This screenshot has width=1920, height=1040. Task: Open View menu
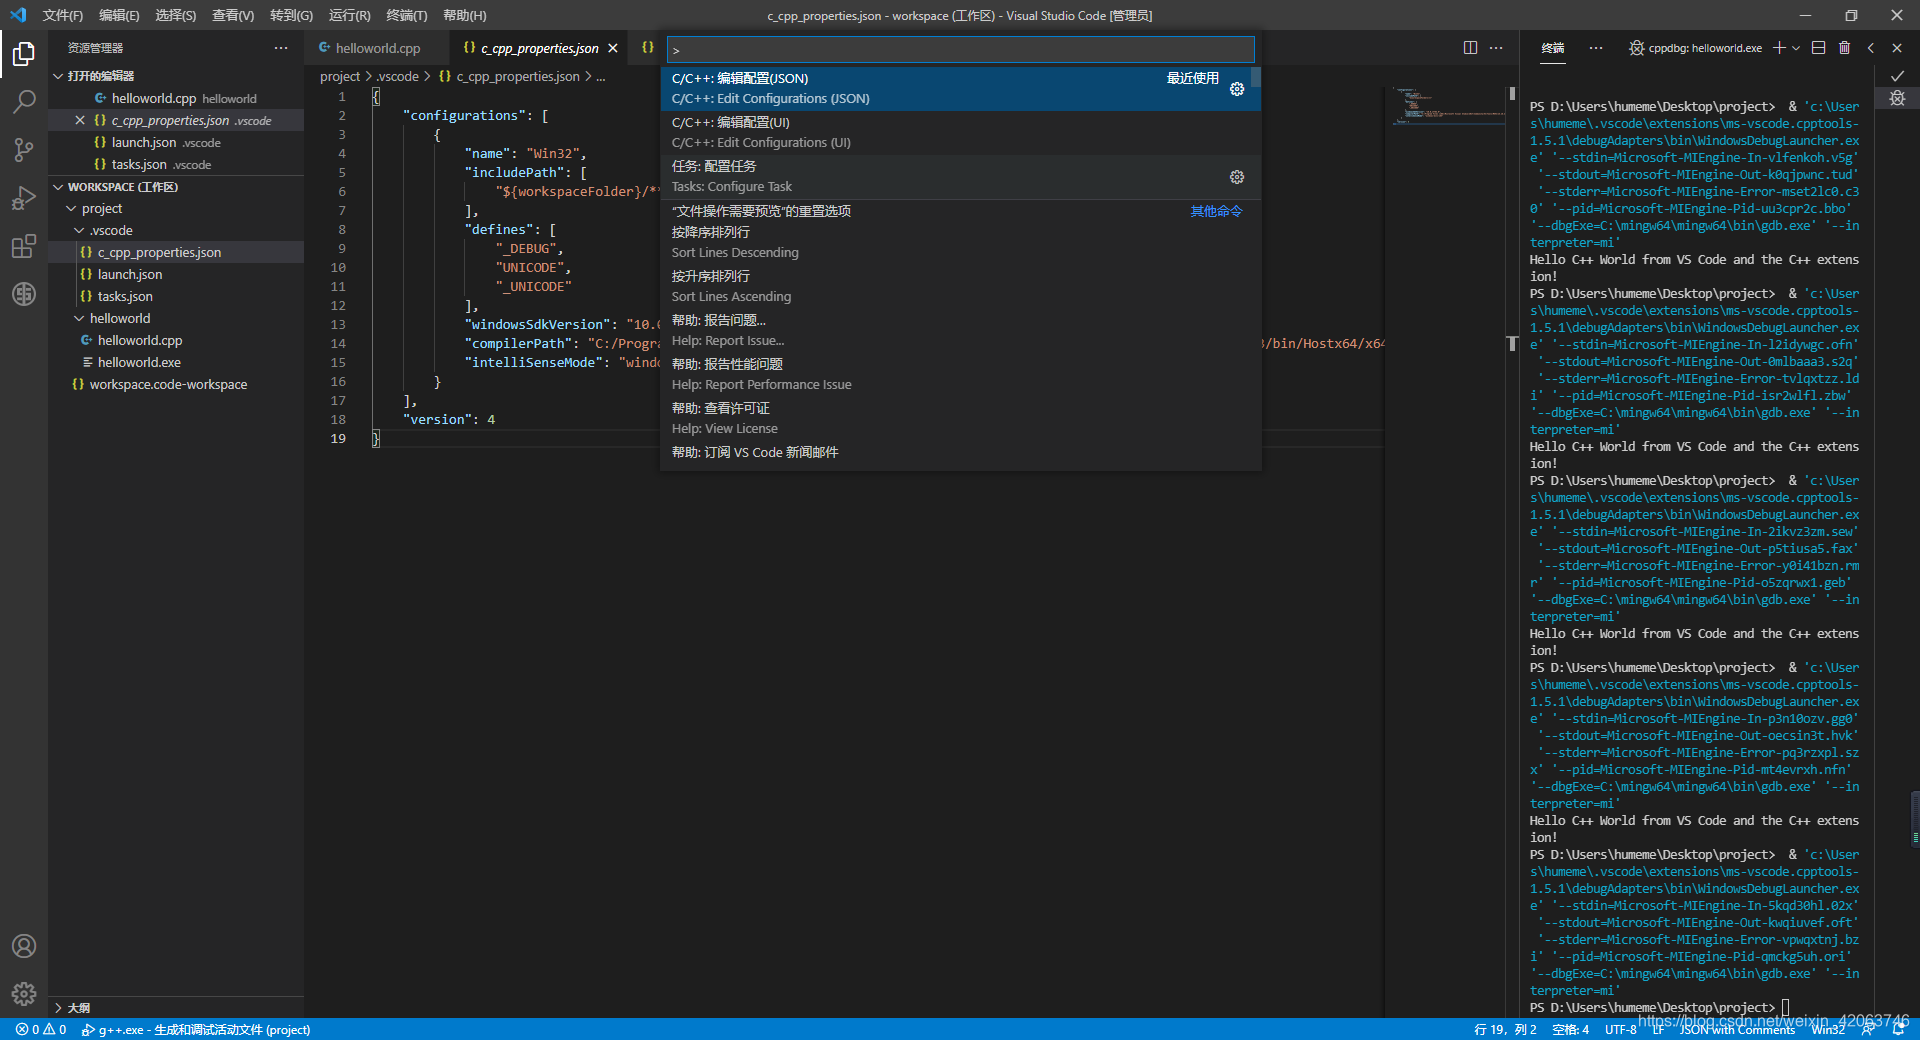233,15
